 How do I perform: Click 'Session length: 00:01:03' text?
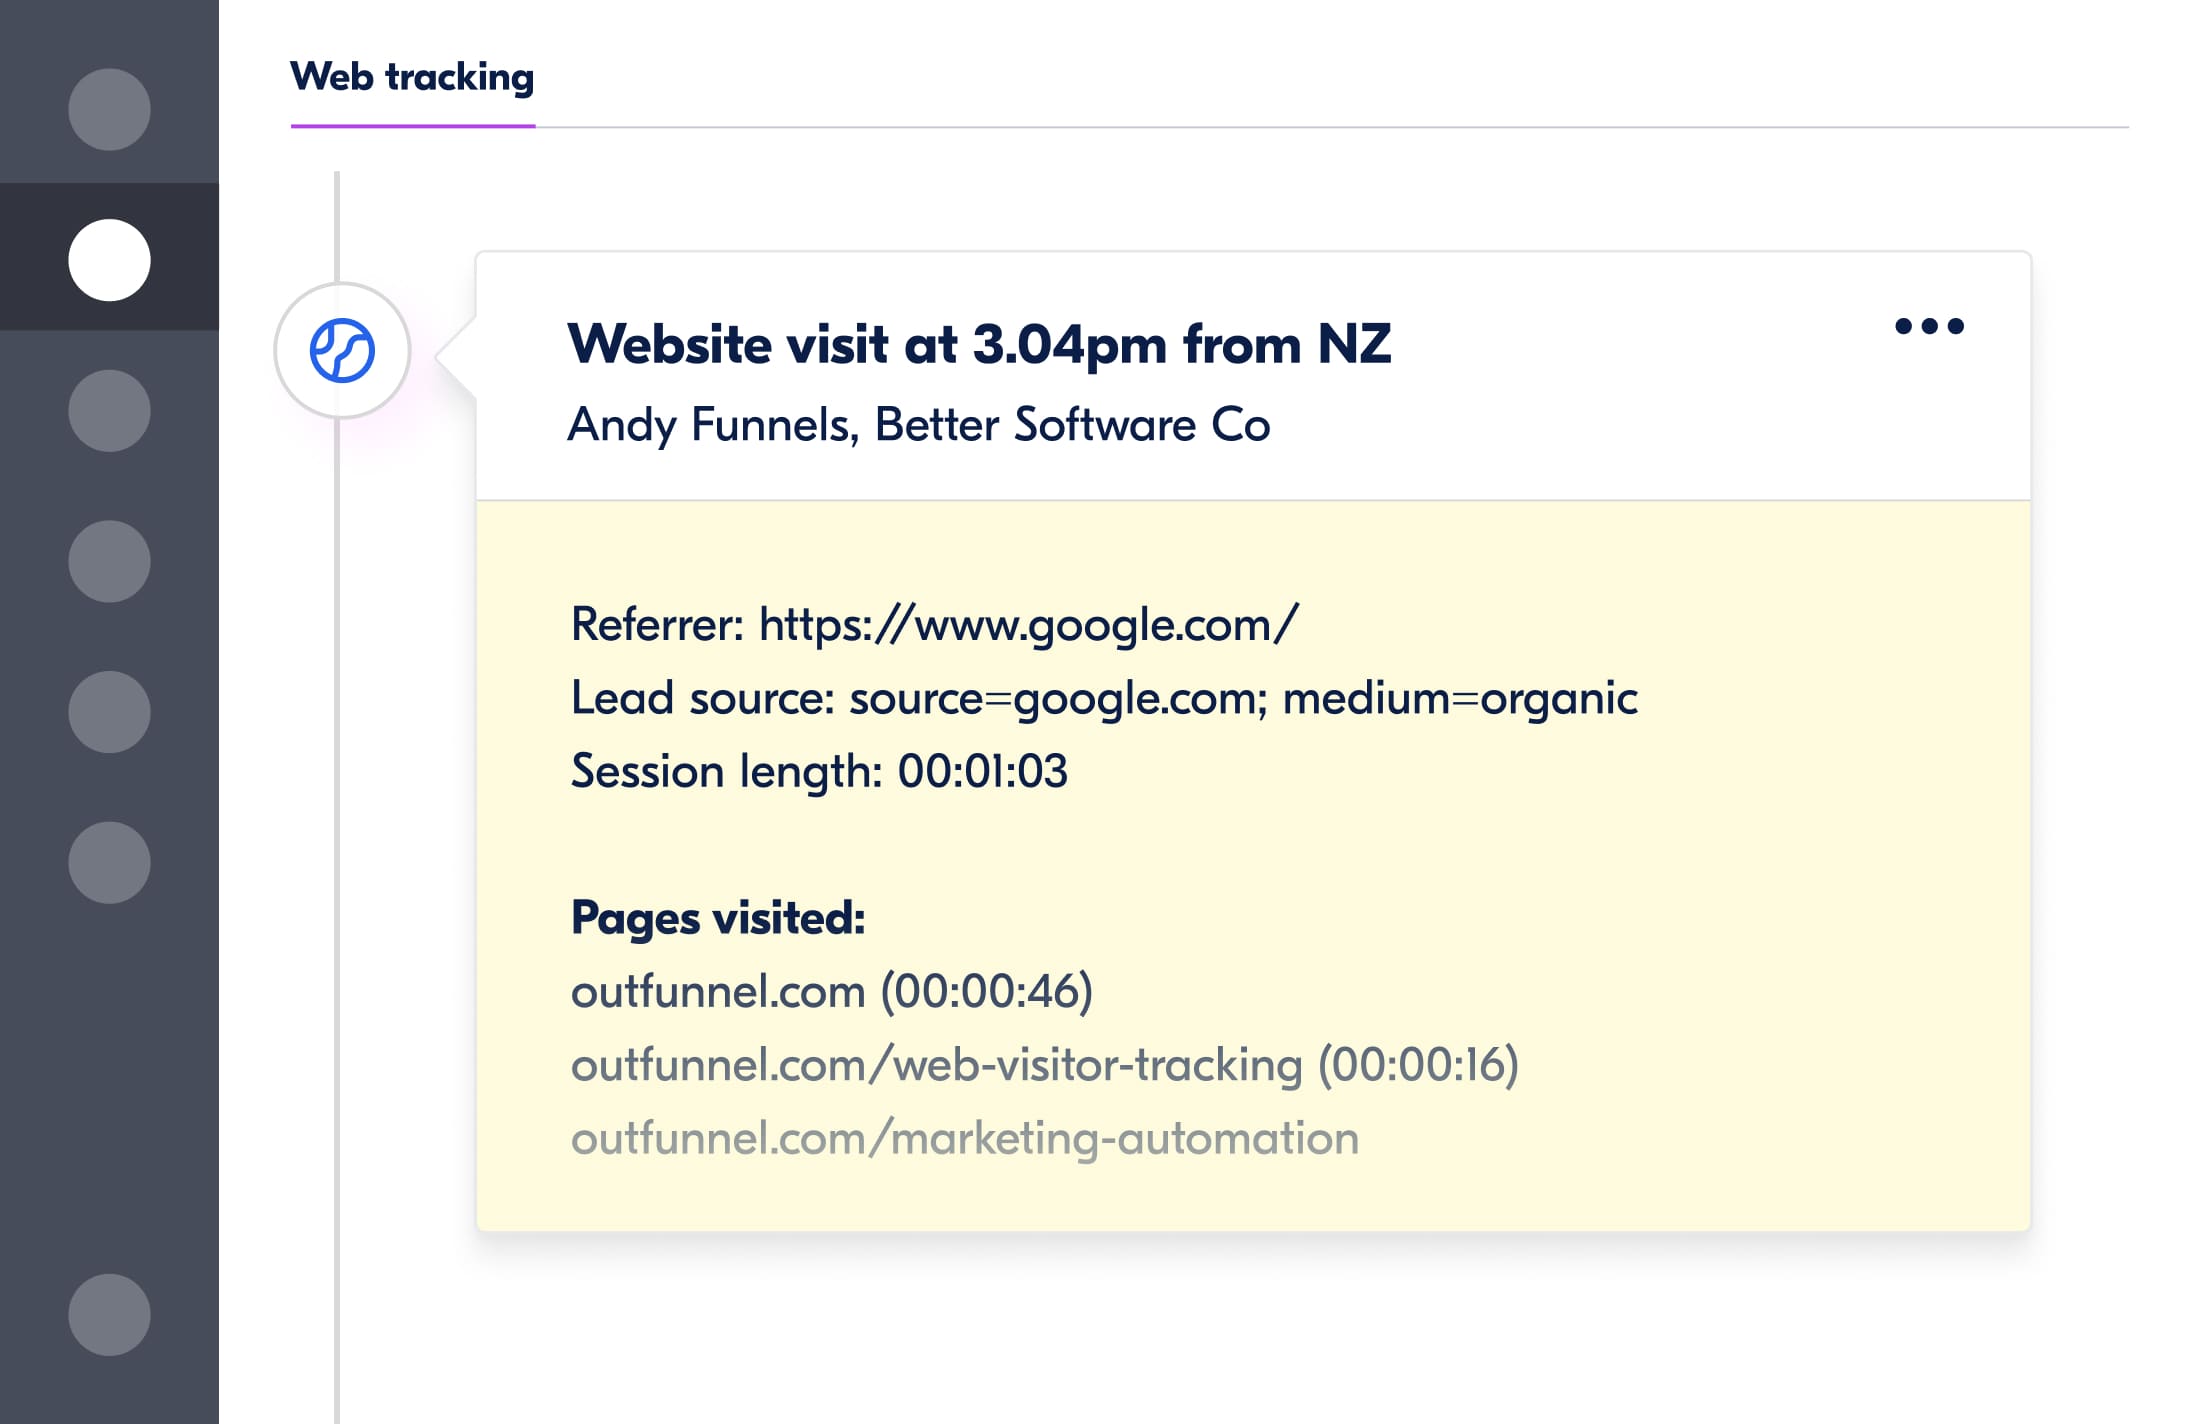click(819, 772)
